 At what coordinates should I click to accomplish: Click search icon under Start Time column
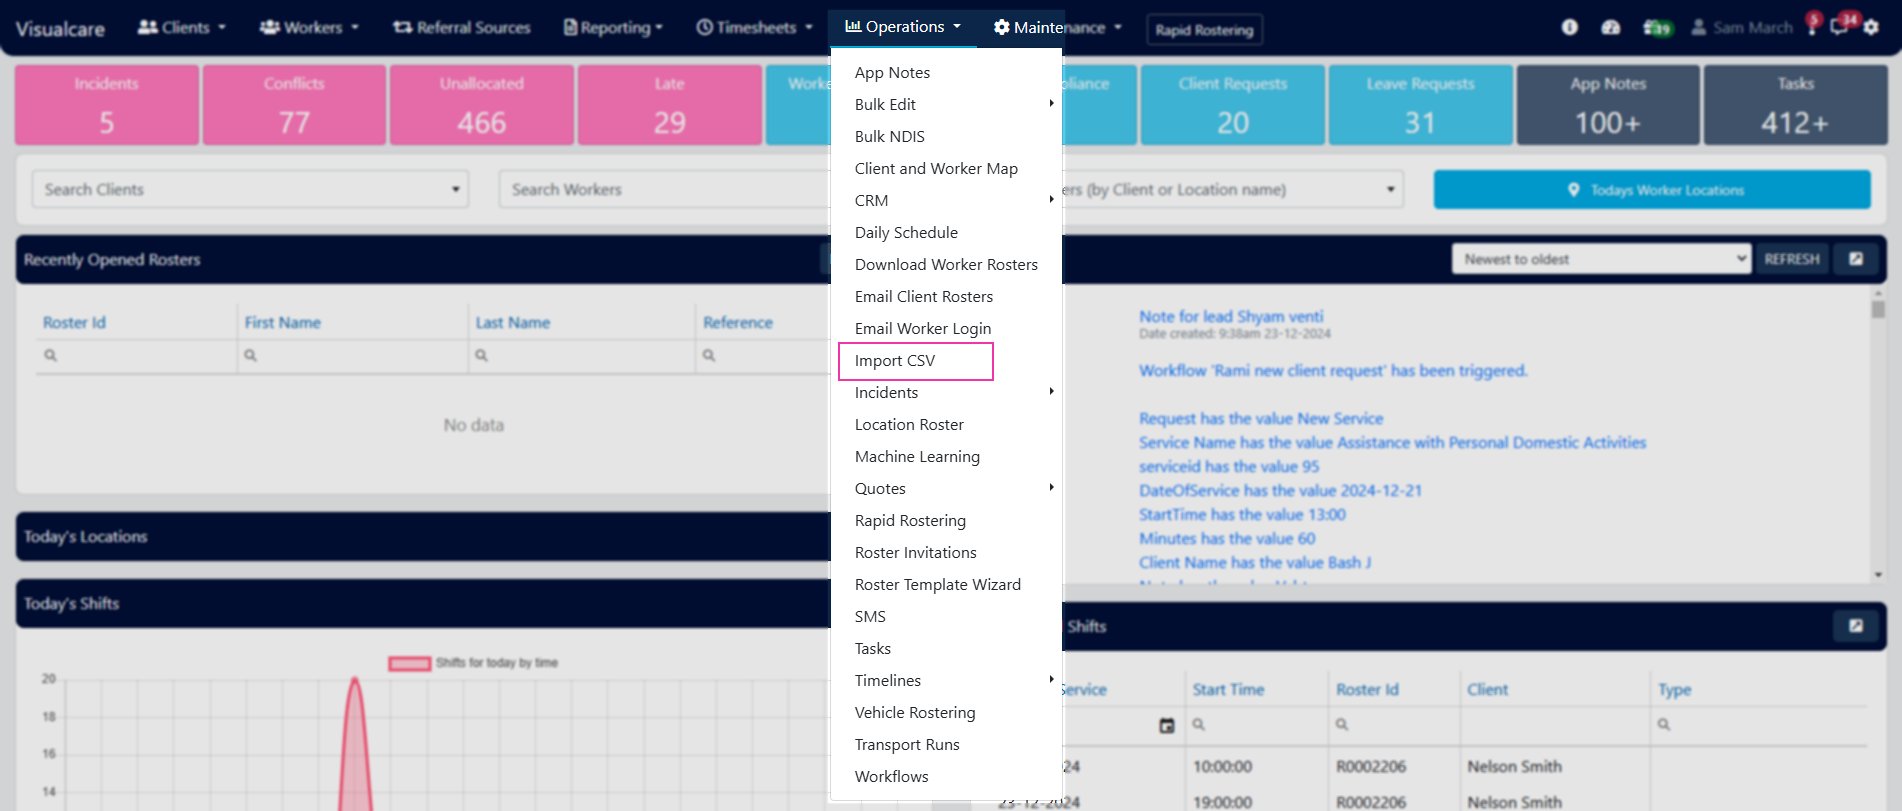pos(1198,724)
